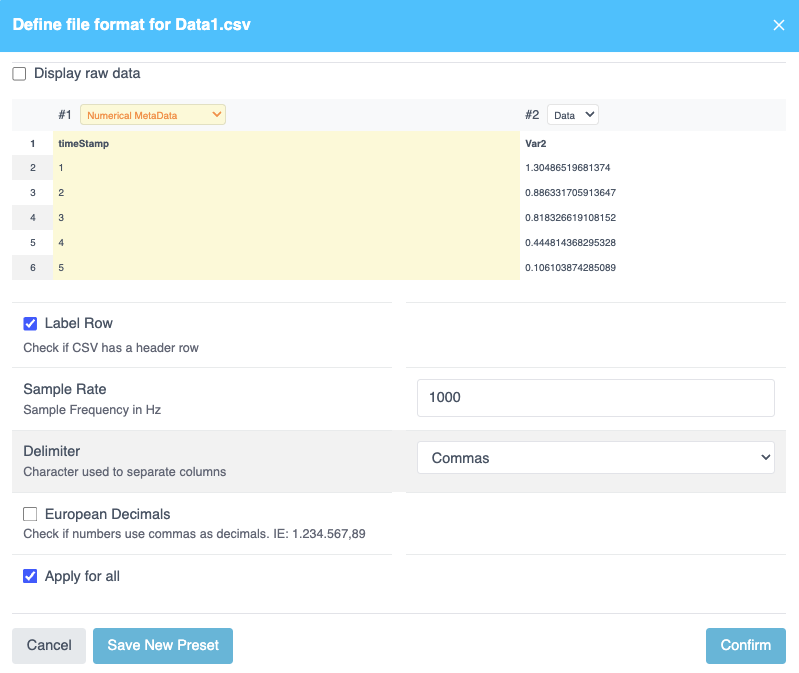
Task: Expand the Delimiter Commas dropdown
Action: point(595,458)
